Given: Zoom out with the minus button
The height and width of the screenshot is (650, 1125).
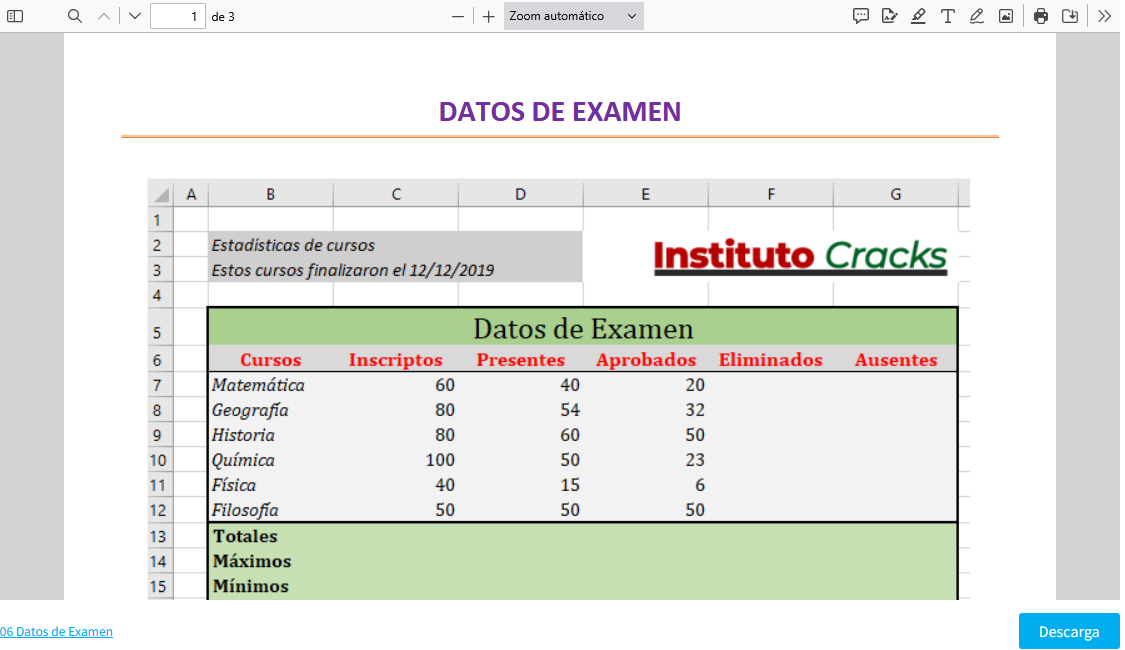Looking at the screenshot, I should click(458, 16).
